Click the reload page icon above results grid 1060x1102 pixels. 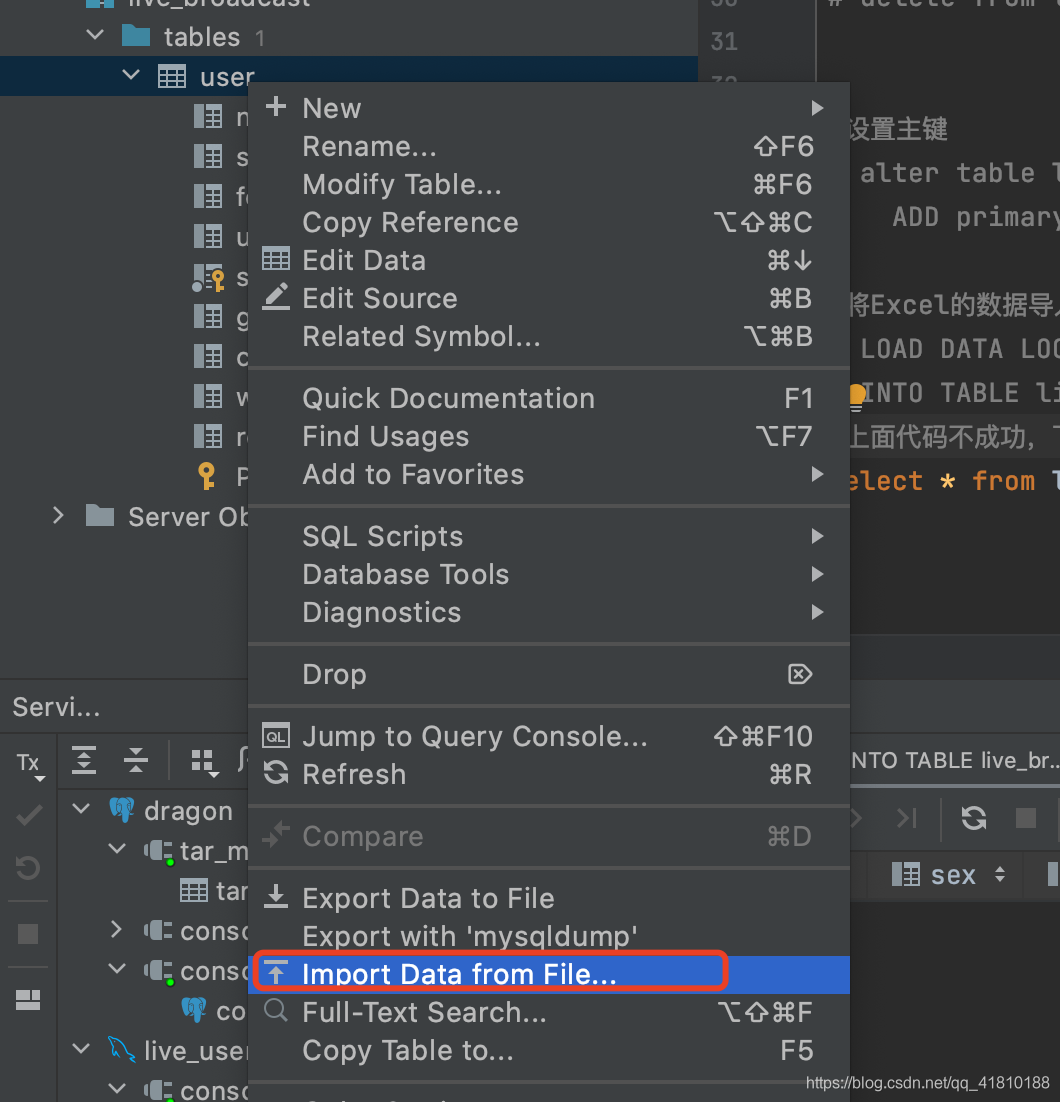tap(974, 818)
